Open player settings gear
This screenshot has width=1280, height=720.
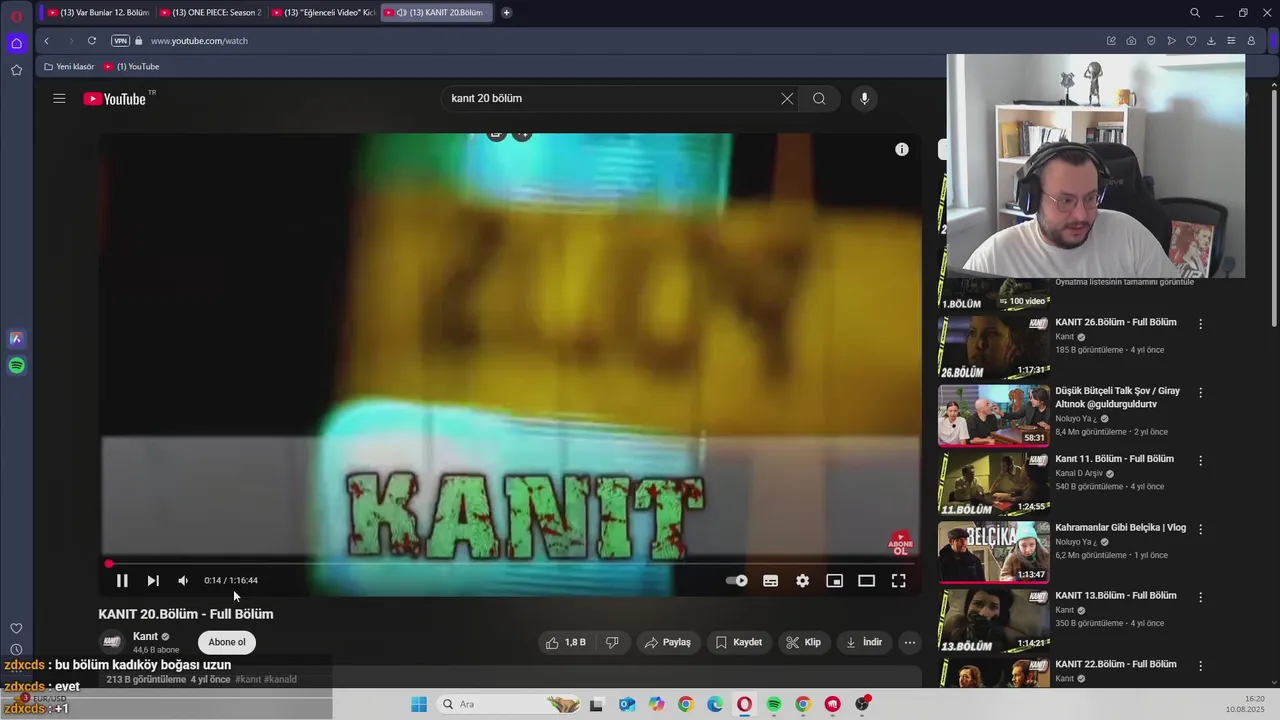coord(802,580)
